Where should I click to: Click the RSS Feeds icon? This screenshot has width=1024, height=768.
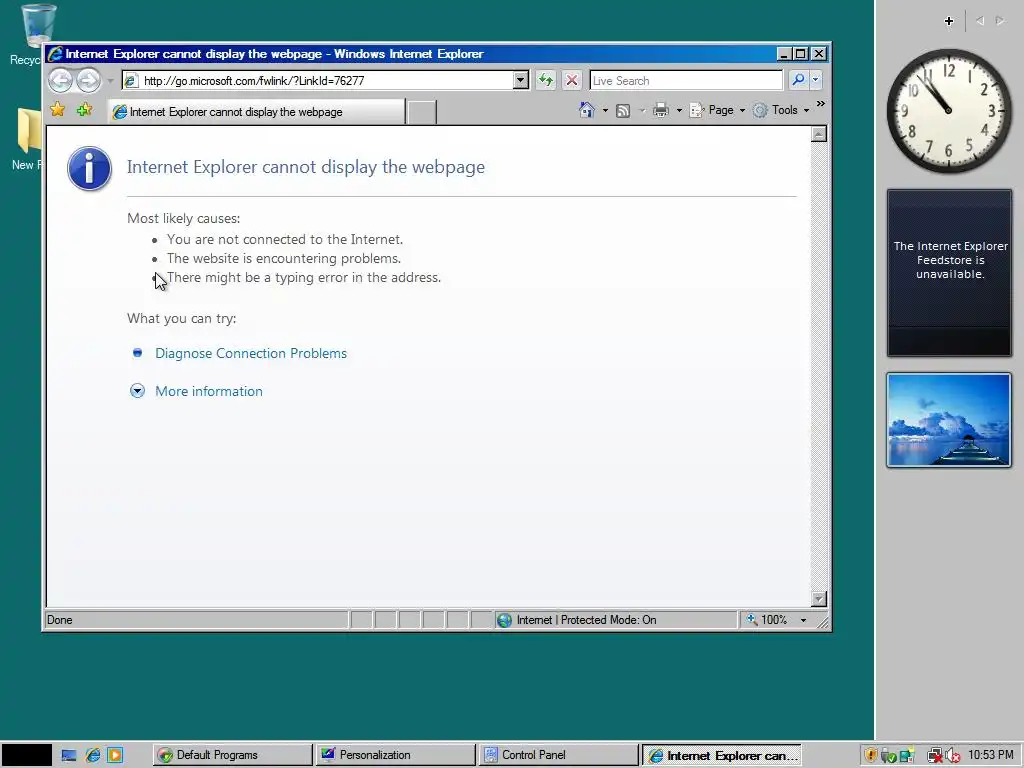click(623, 110)
